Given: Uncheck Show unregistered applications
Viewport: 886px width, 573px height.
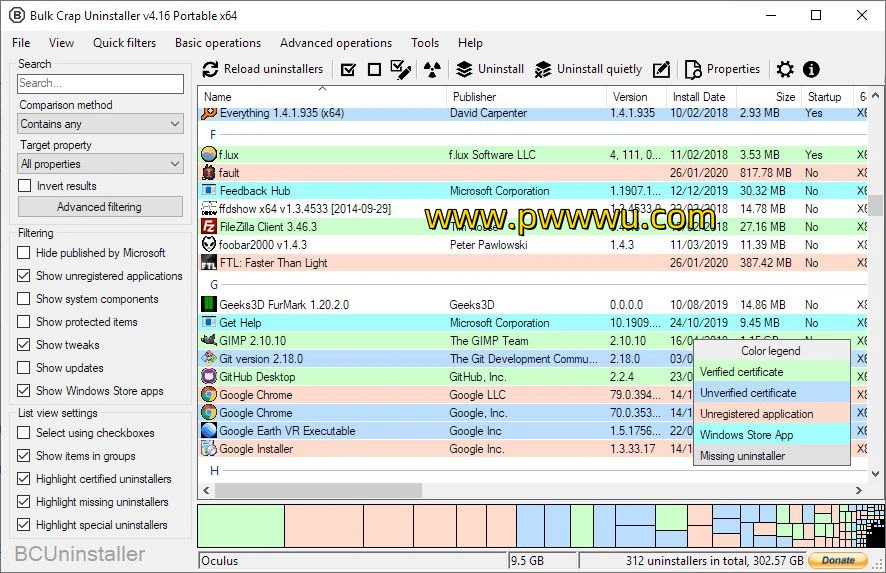Looking at the screenshot, I should coord(24,276).
